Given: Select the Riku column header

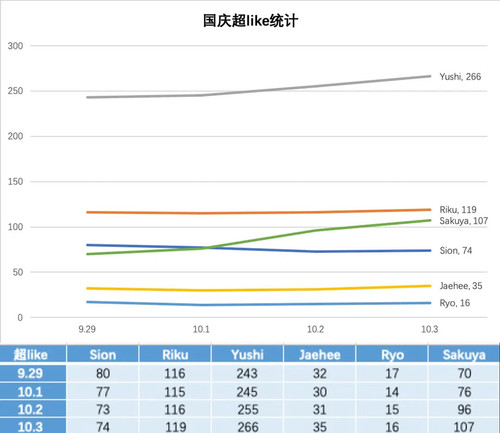Looking at the screenshot, I should pyautogui.click(x=175, y=354).
